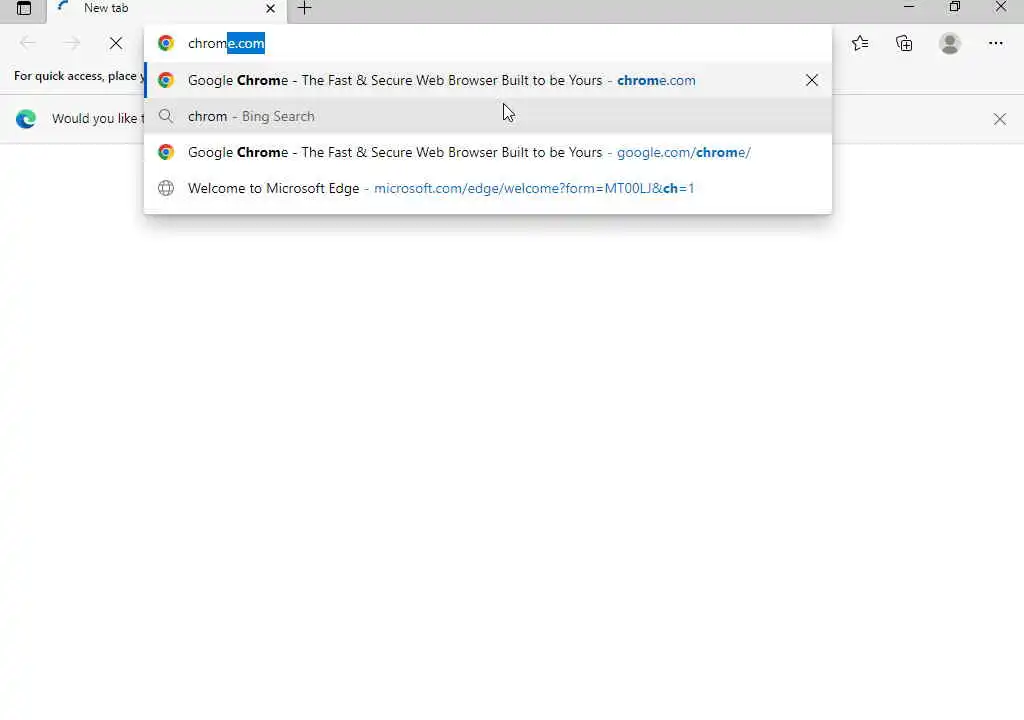Select the New tab tab
The image size is (1024, 720).
click(x=167, y=8)
